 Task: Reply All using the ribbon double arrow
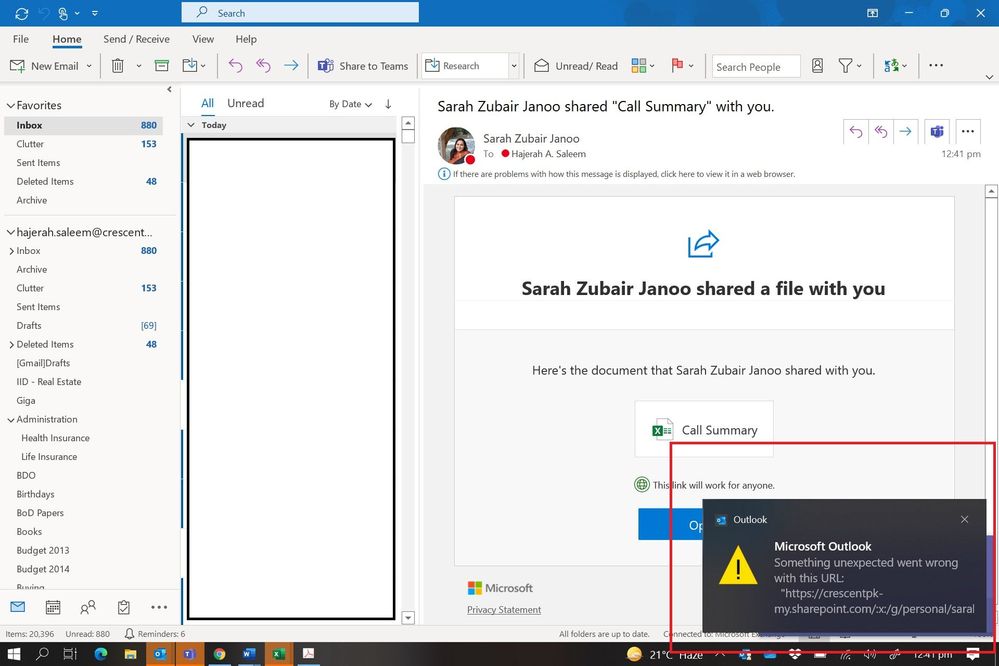(263, 65)
